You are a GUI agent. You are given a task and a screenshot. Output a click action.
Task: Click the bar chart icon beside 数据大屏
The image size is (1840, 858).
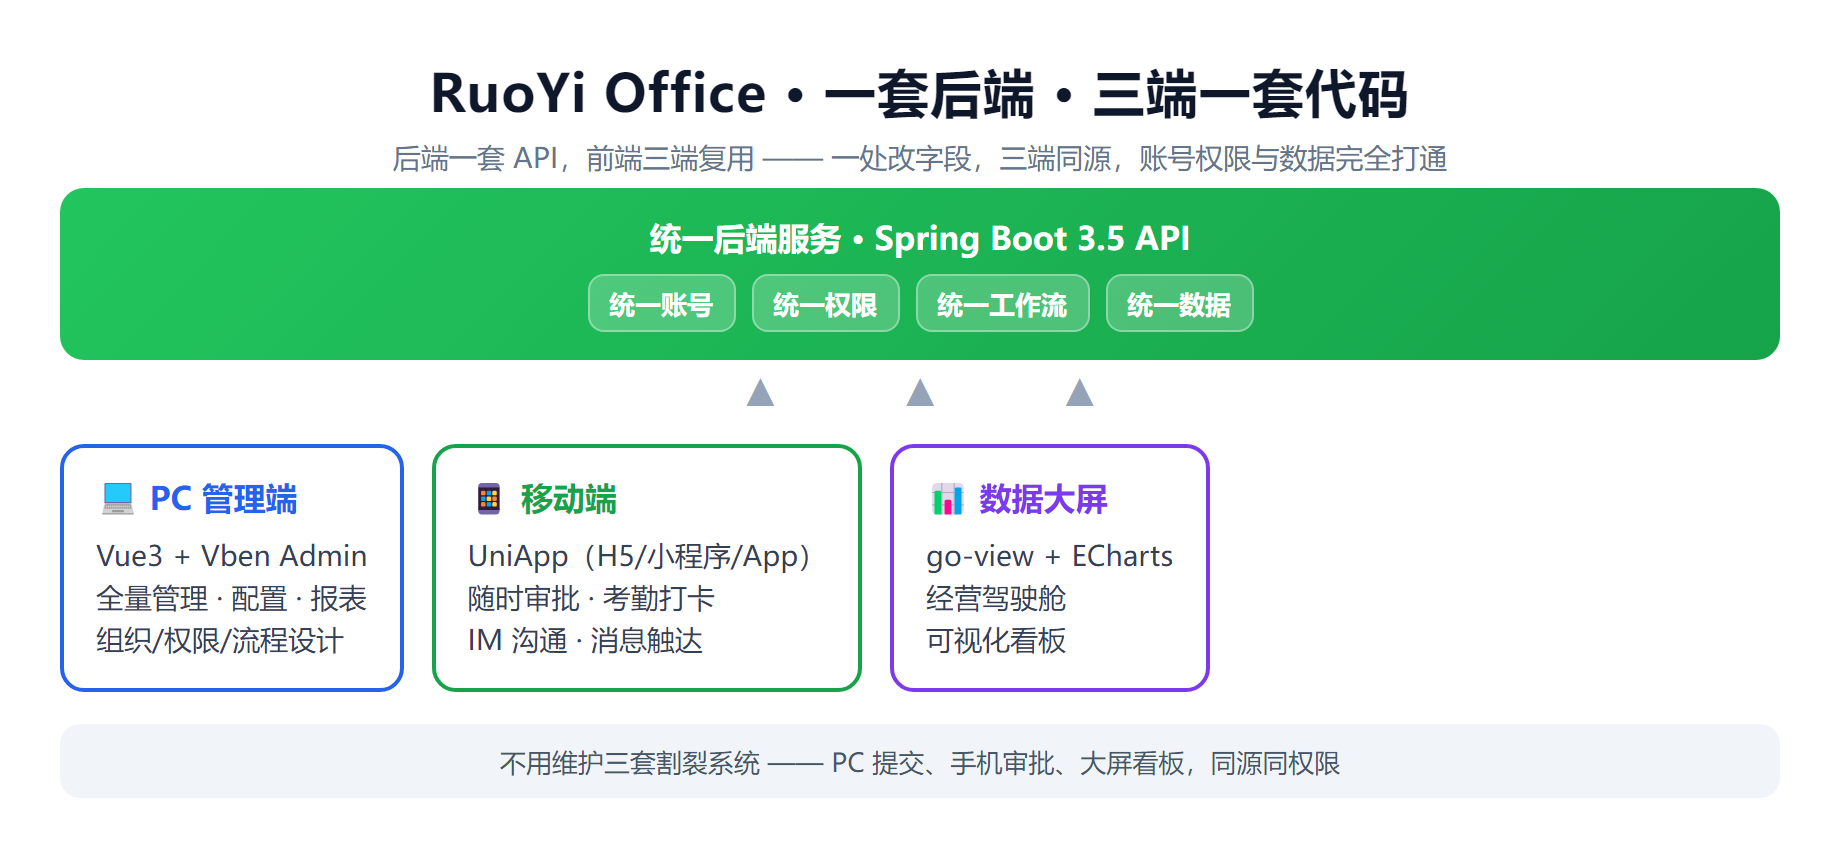click(x=947, y=498)
